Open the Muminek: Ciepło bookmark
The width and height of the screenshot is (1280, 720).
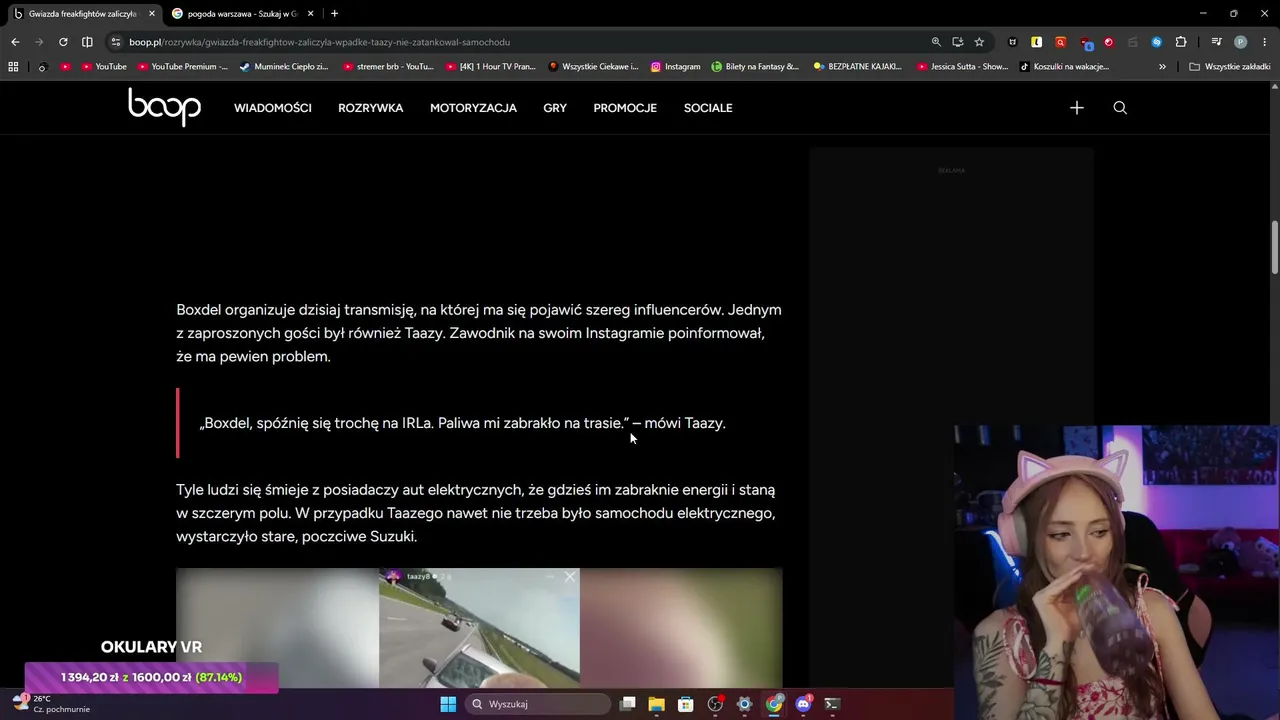[x=284, y=67]
